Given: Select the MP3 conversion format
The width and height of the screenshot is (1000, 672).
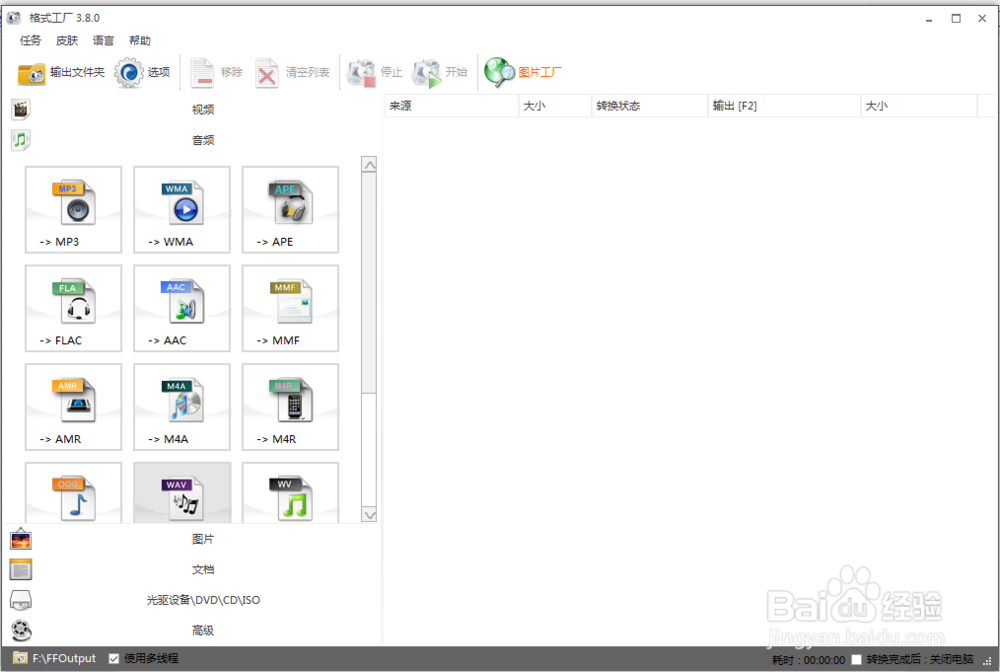Looking at the screenshot, I should tap(73, 210).
